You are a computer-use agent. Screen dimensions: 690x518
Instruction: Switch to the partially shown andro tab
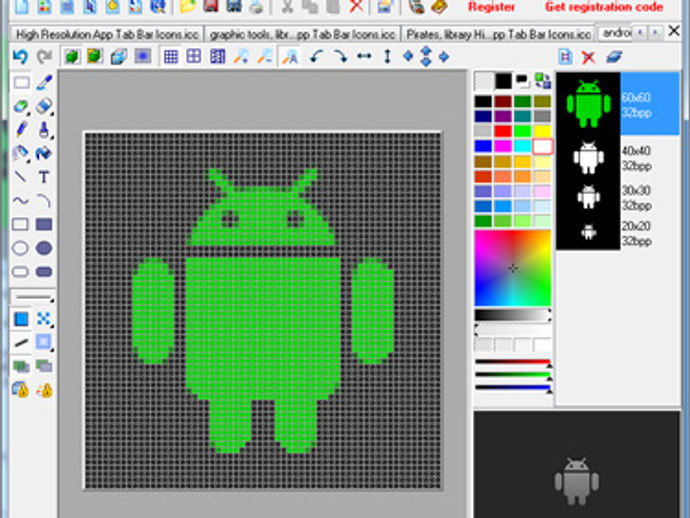tap(616, 33)
